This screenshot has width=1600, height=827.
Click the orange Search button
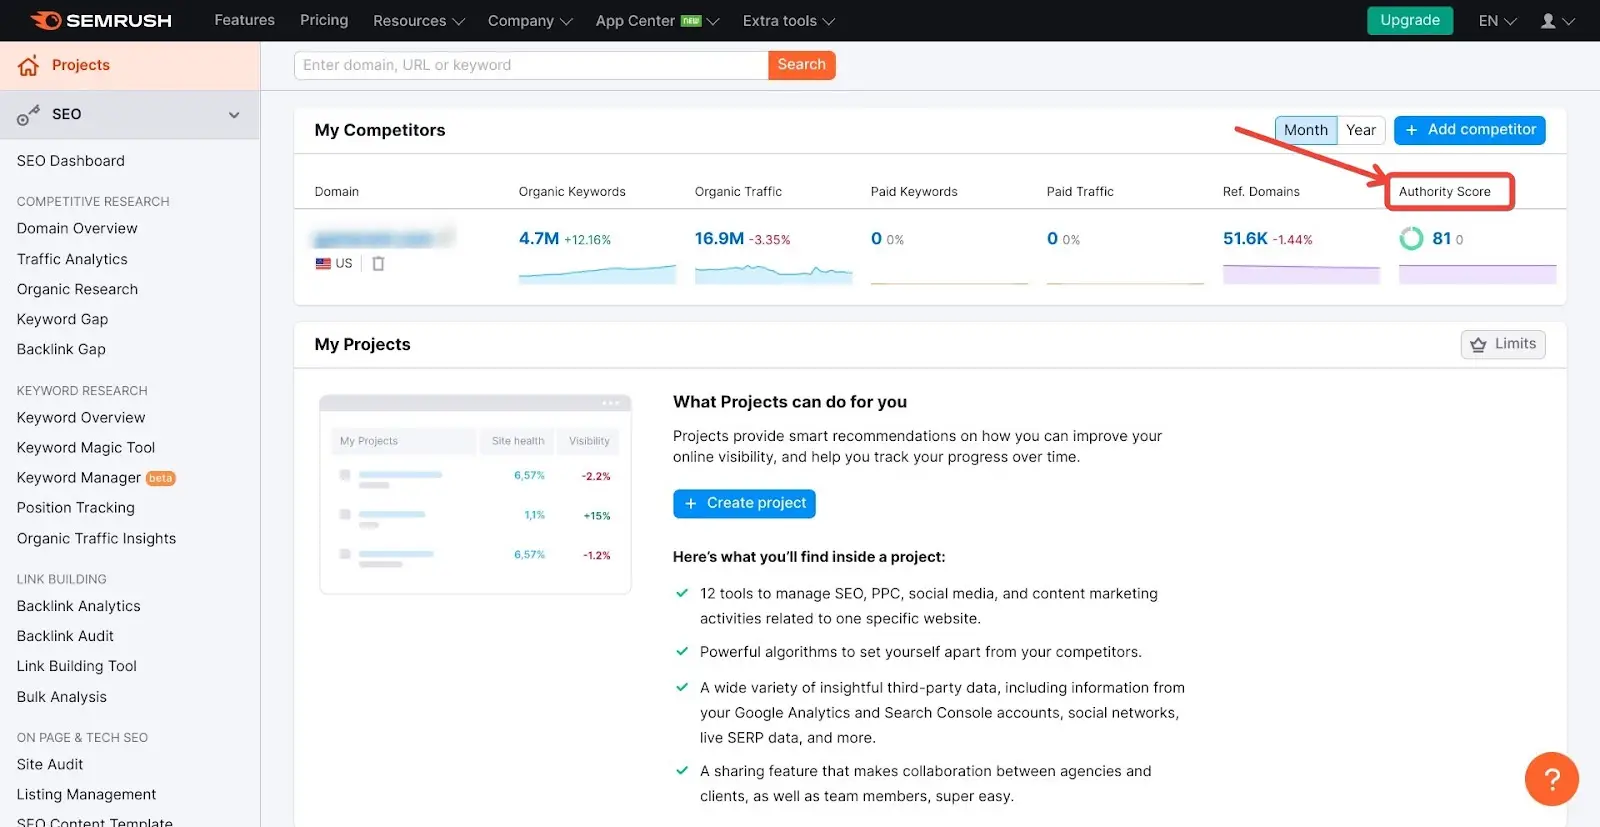point(802,65)
